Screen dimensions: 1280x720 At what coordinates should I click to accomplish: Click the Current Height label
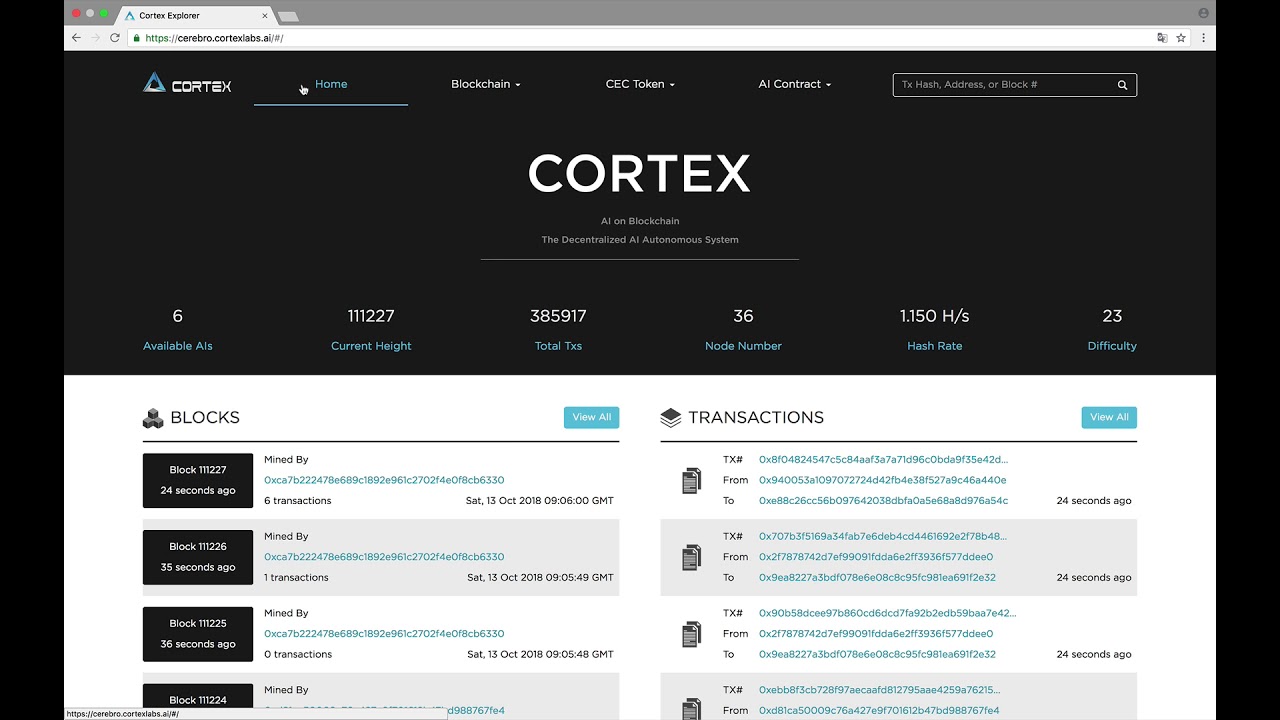[371, 346]
